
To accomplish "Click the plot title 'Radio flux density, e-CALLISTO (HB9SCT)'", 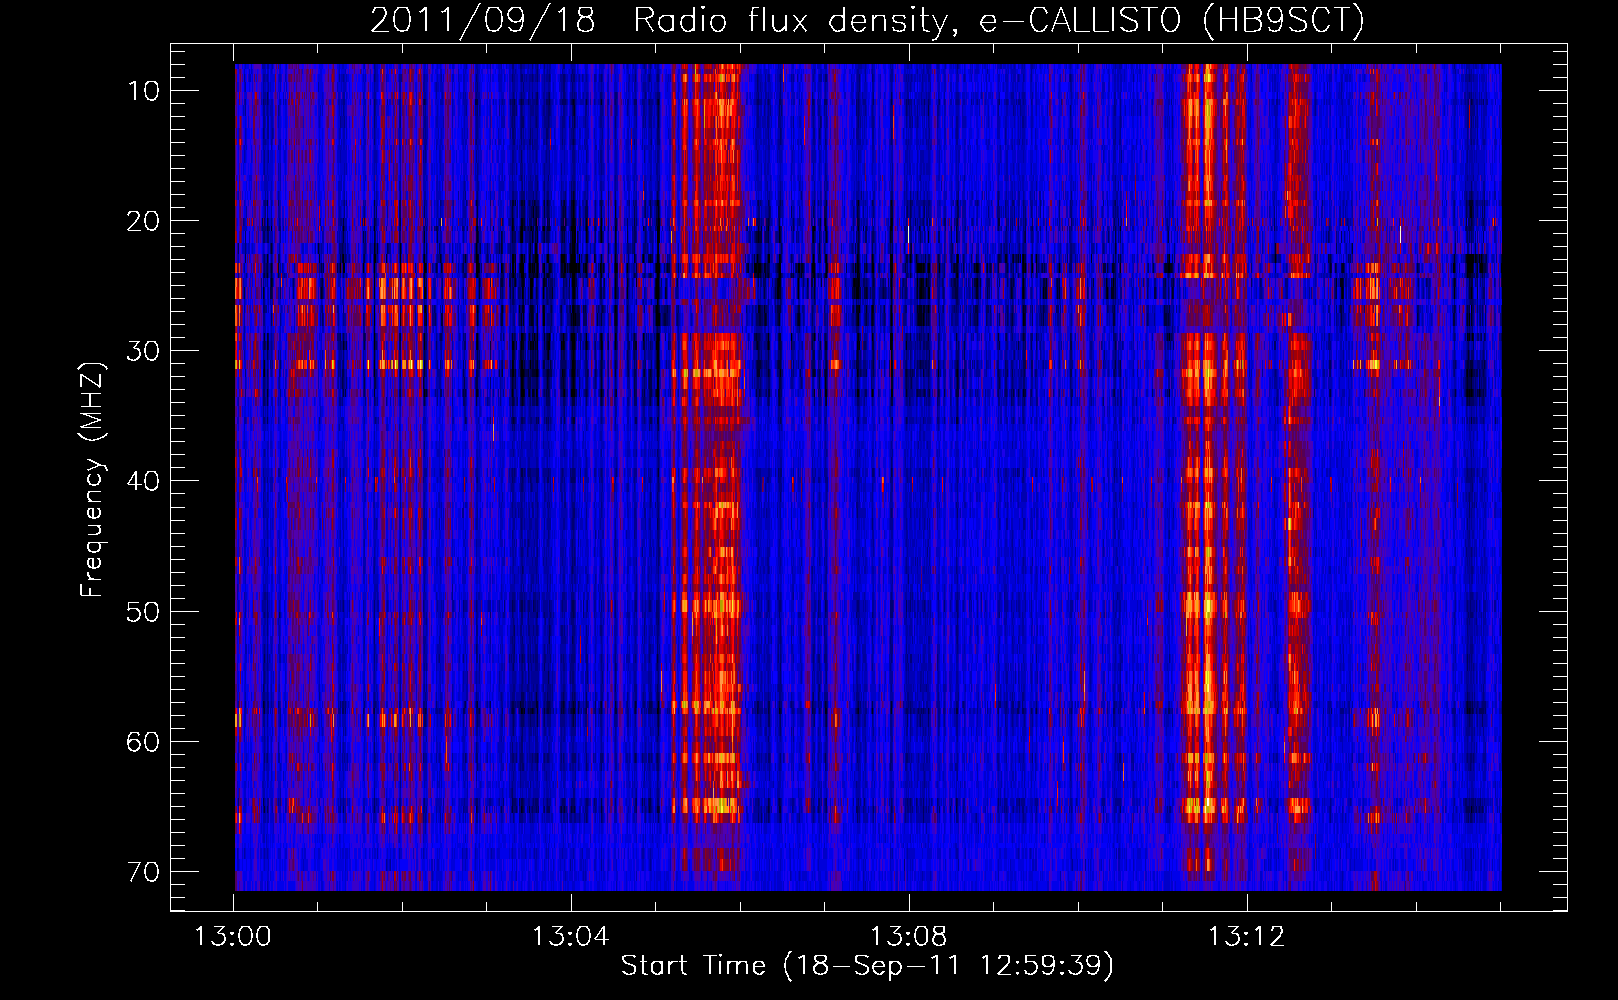I will (x=999, y=20).
